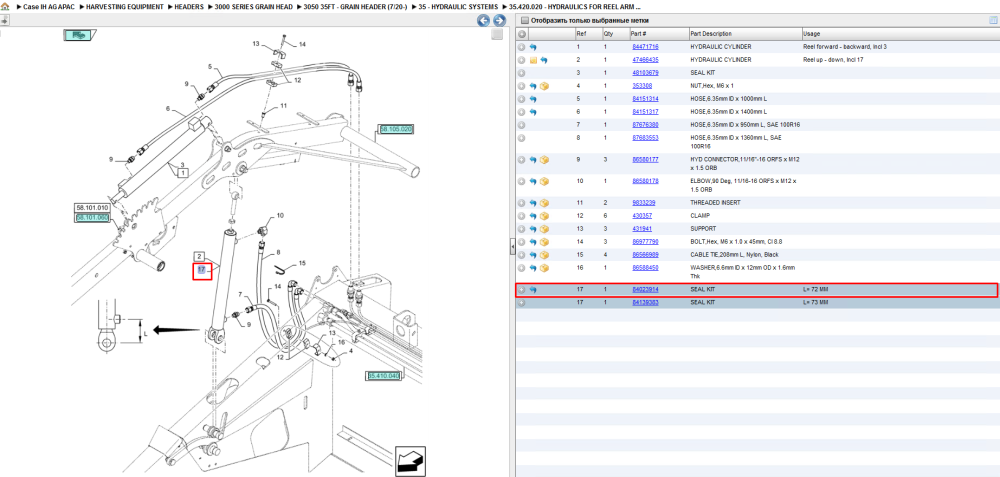
Task: Open diagram reference label 58.101.010
Action: coord(92,208)
